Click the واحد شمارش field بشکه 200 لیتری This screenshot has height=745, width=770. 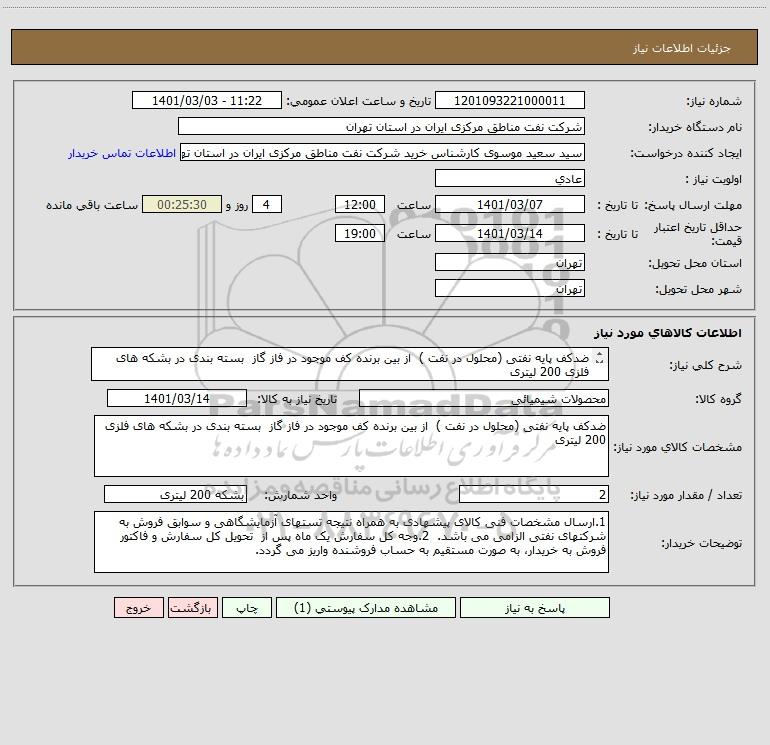[175, 495]
